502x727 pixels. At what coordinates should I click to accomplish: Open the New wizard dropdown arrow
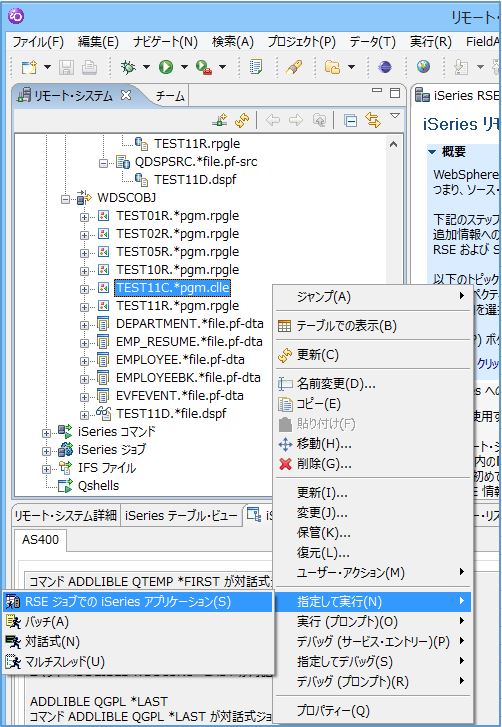coord(47,68)
